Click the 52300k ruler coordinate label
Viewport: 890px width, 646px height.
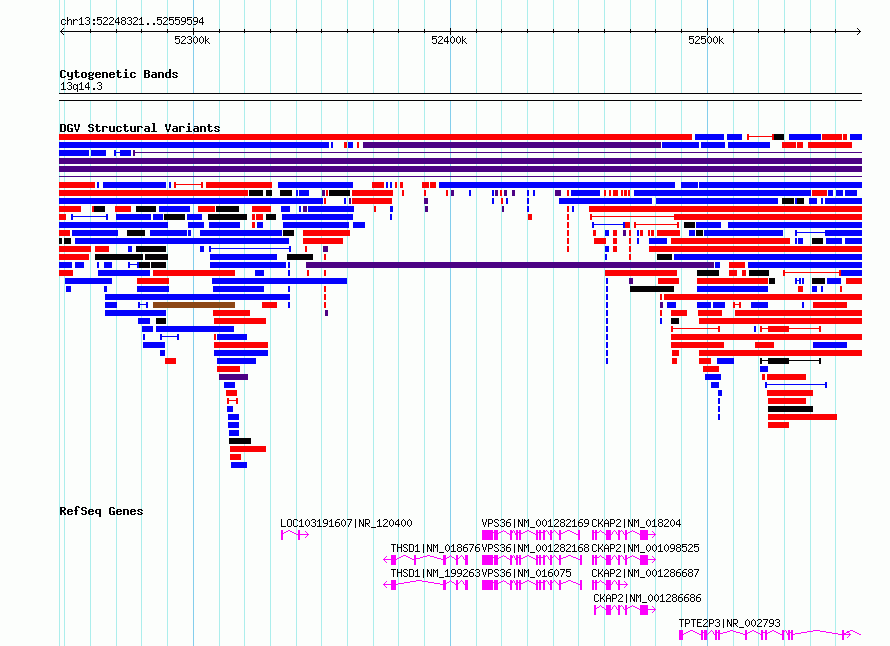tap(192, 40)
